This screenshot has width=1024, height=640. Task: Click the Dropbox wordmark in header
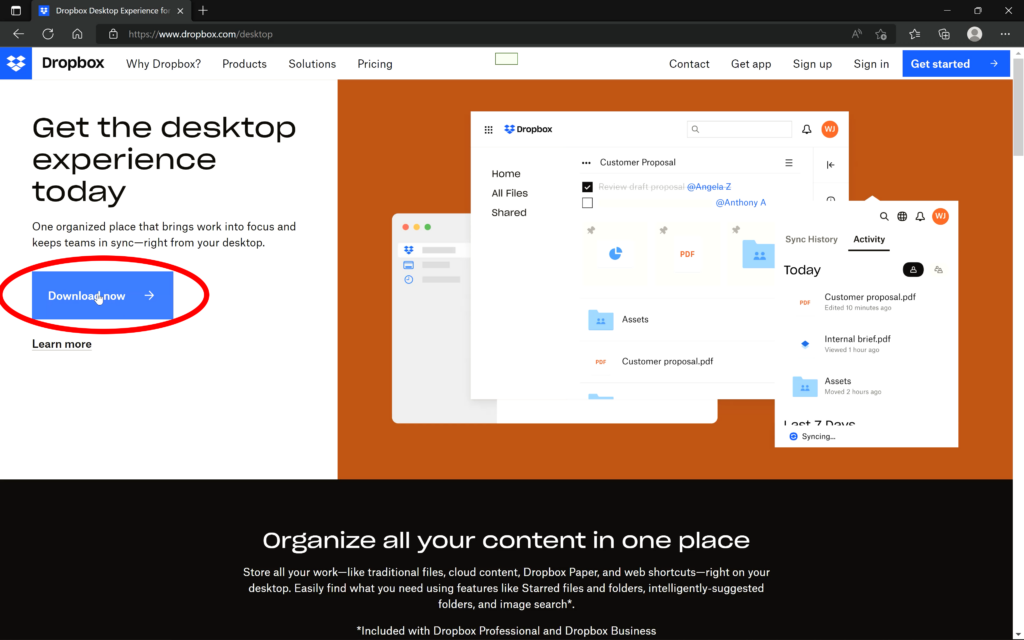pyautogui.click(x=72, y=63)
